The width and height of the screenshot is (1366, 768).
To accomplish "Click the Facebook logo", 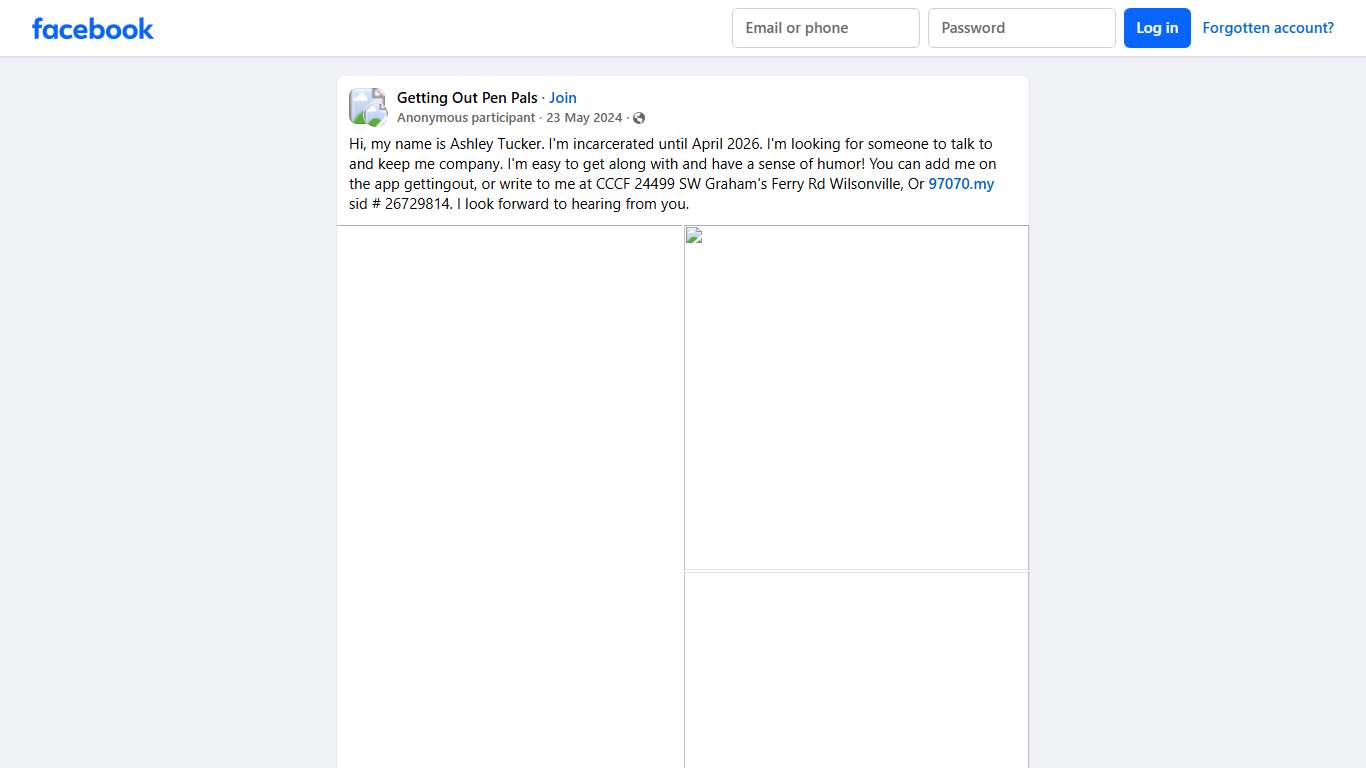I will pyautogui.click(x=92, y=28).
